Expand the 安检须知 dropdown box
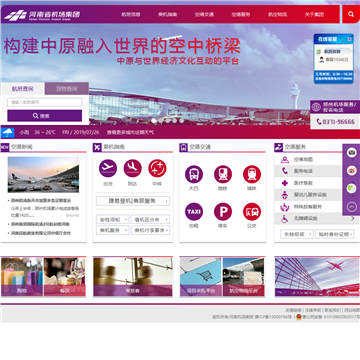360x360 pixels. tap(112, 219)
